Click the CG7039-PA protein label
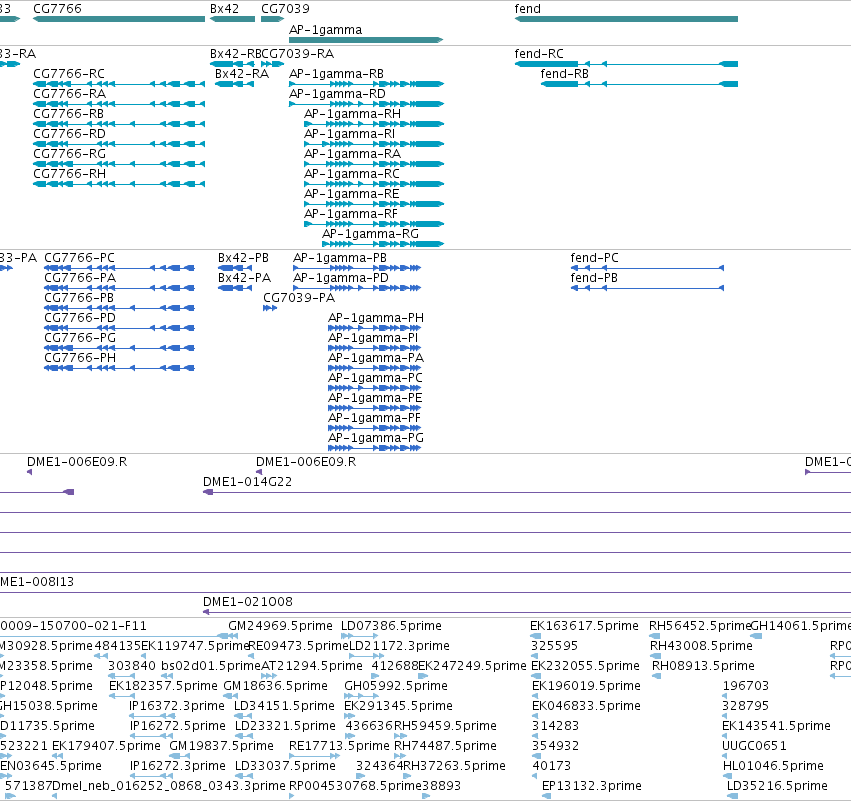The image size is (851, 801). click(299, 298)
